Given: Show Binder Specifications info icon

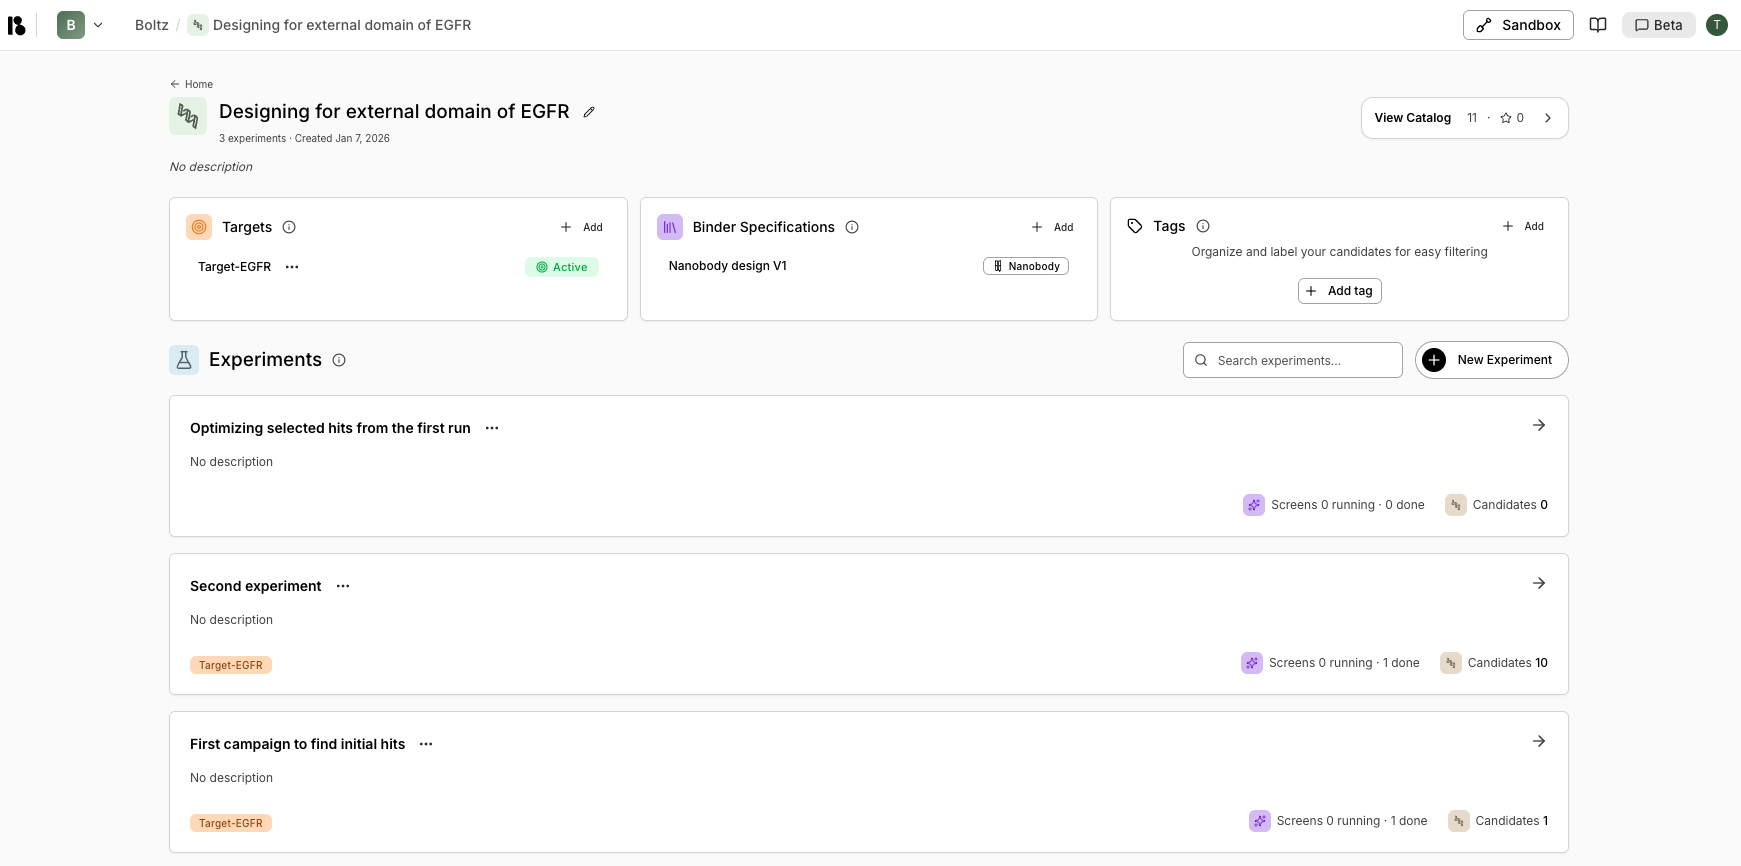Looking at the screenshot, I should [x=852, y=227].
